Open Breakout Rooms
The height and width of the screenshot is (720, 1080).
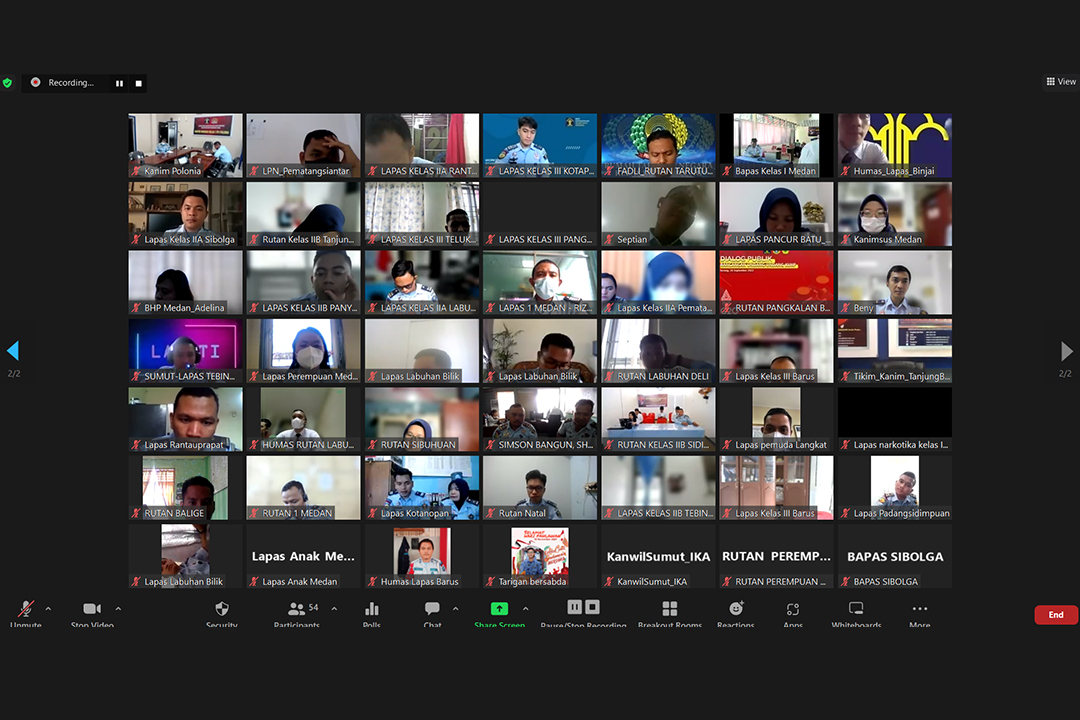click(x=670, y=609)
